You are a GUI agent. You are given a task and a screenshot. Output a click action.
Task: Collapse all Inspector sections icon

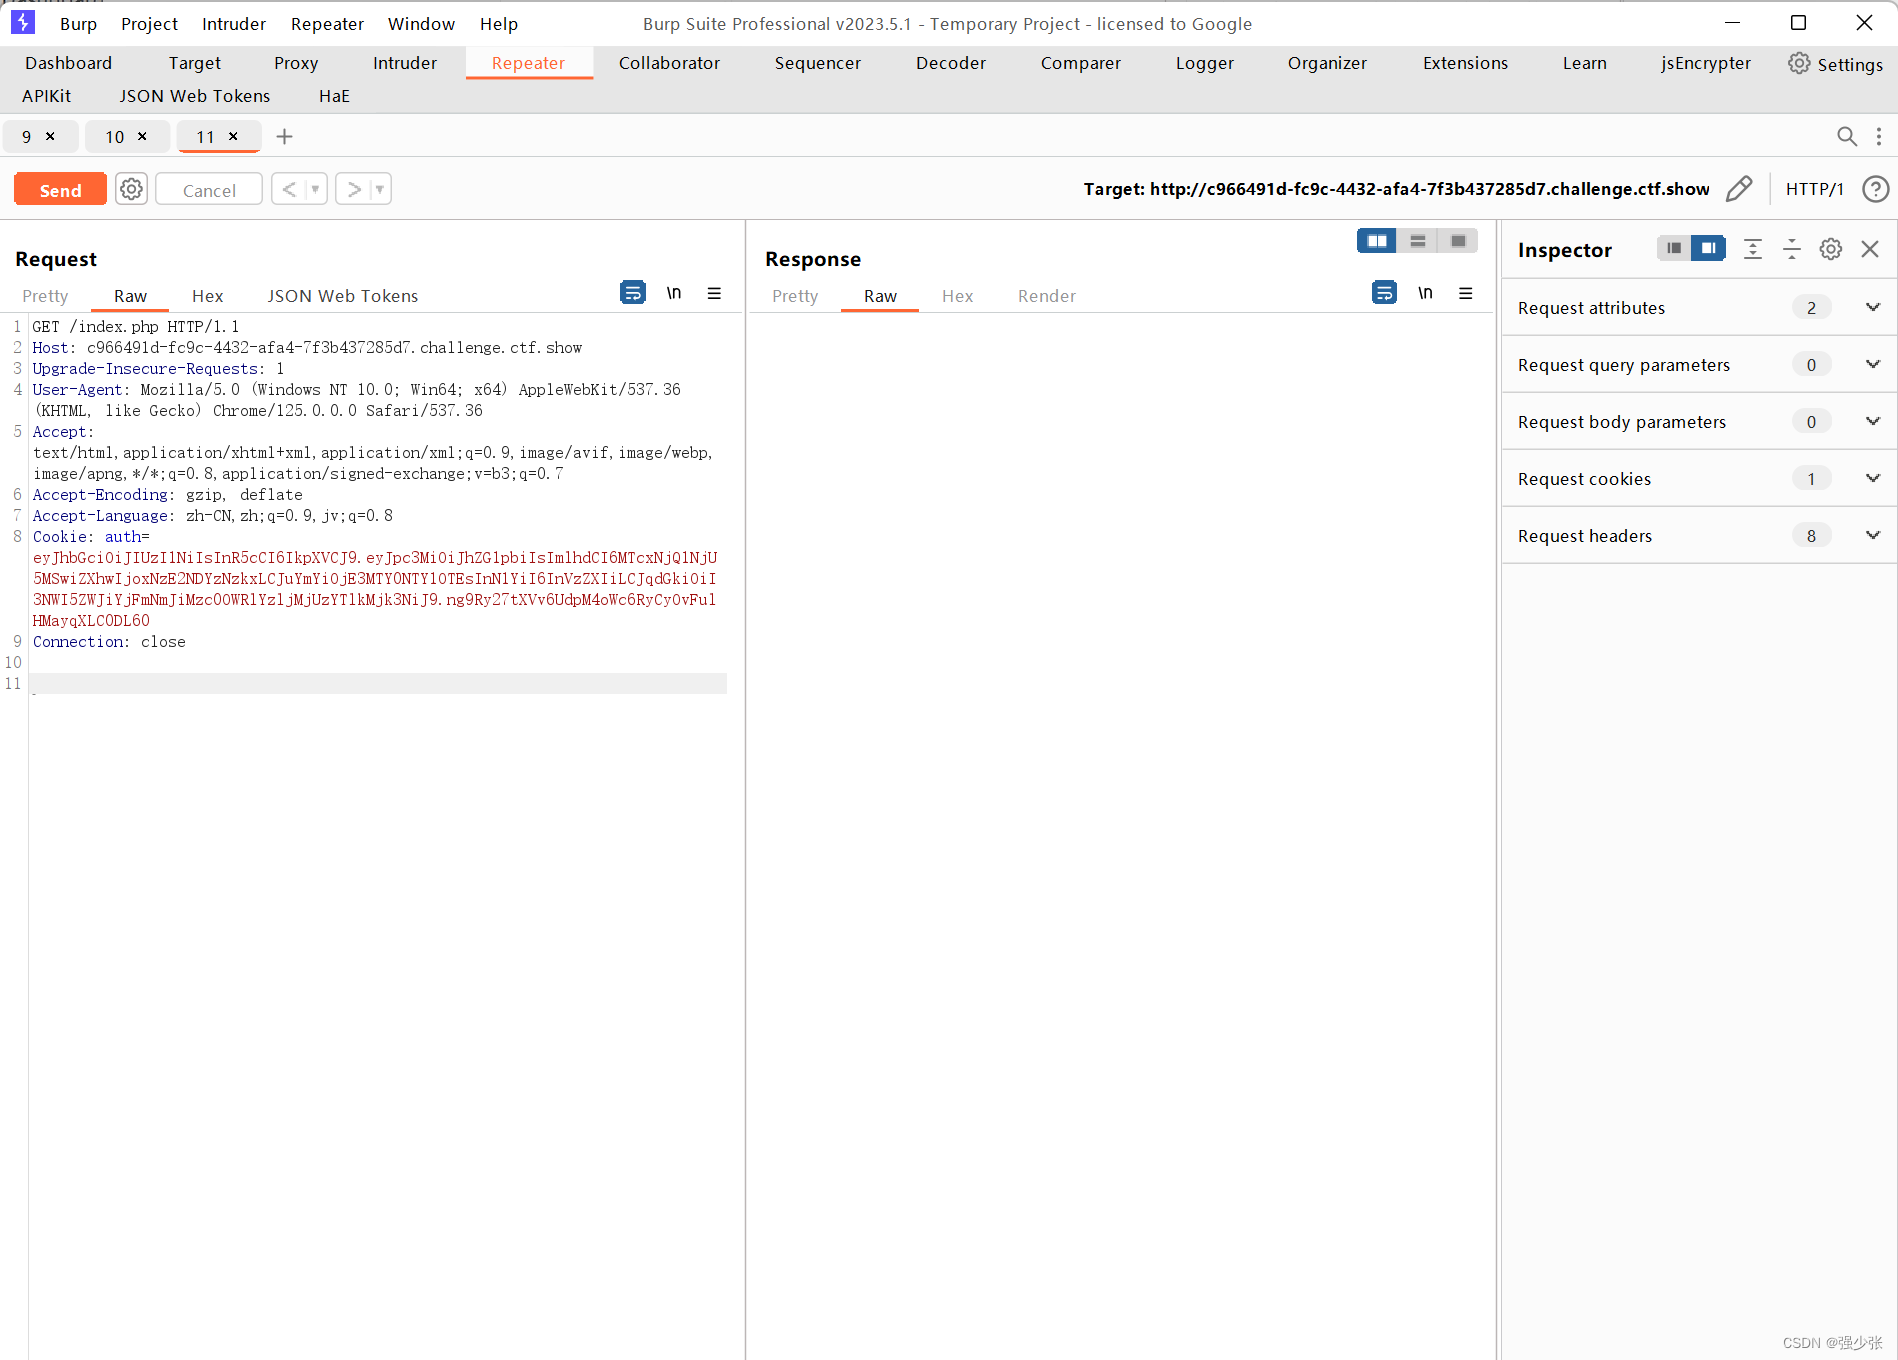coord(1791,249)
